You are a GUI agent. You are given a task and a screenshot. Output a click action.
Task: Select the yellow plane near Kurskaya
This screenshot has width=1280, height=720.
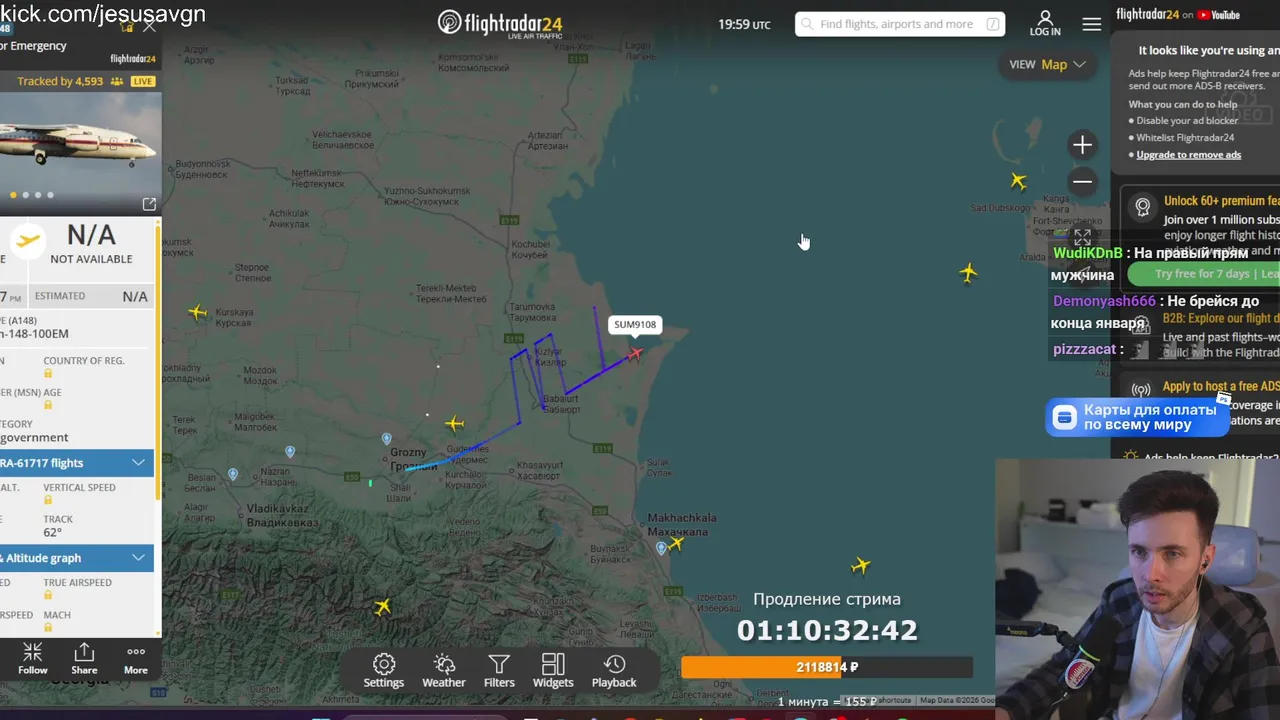[x=198, y=312]
